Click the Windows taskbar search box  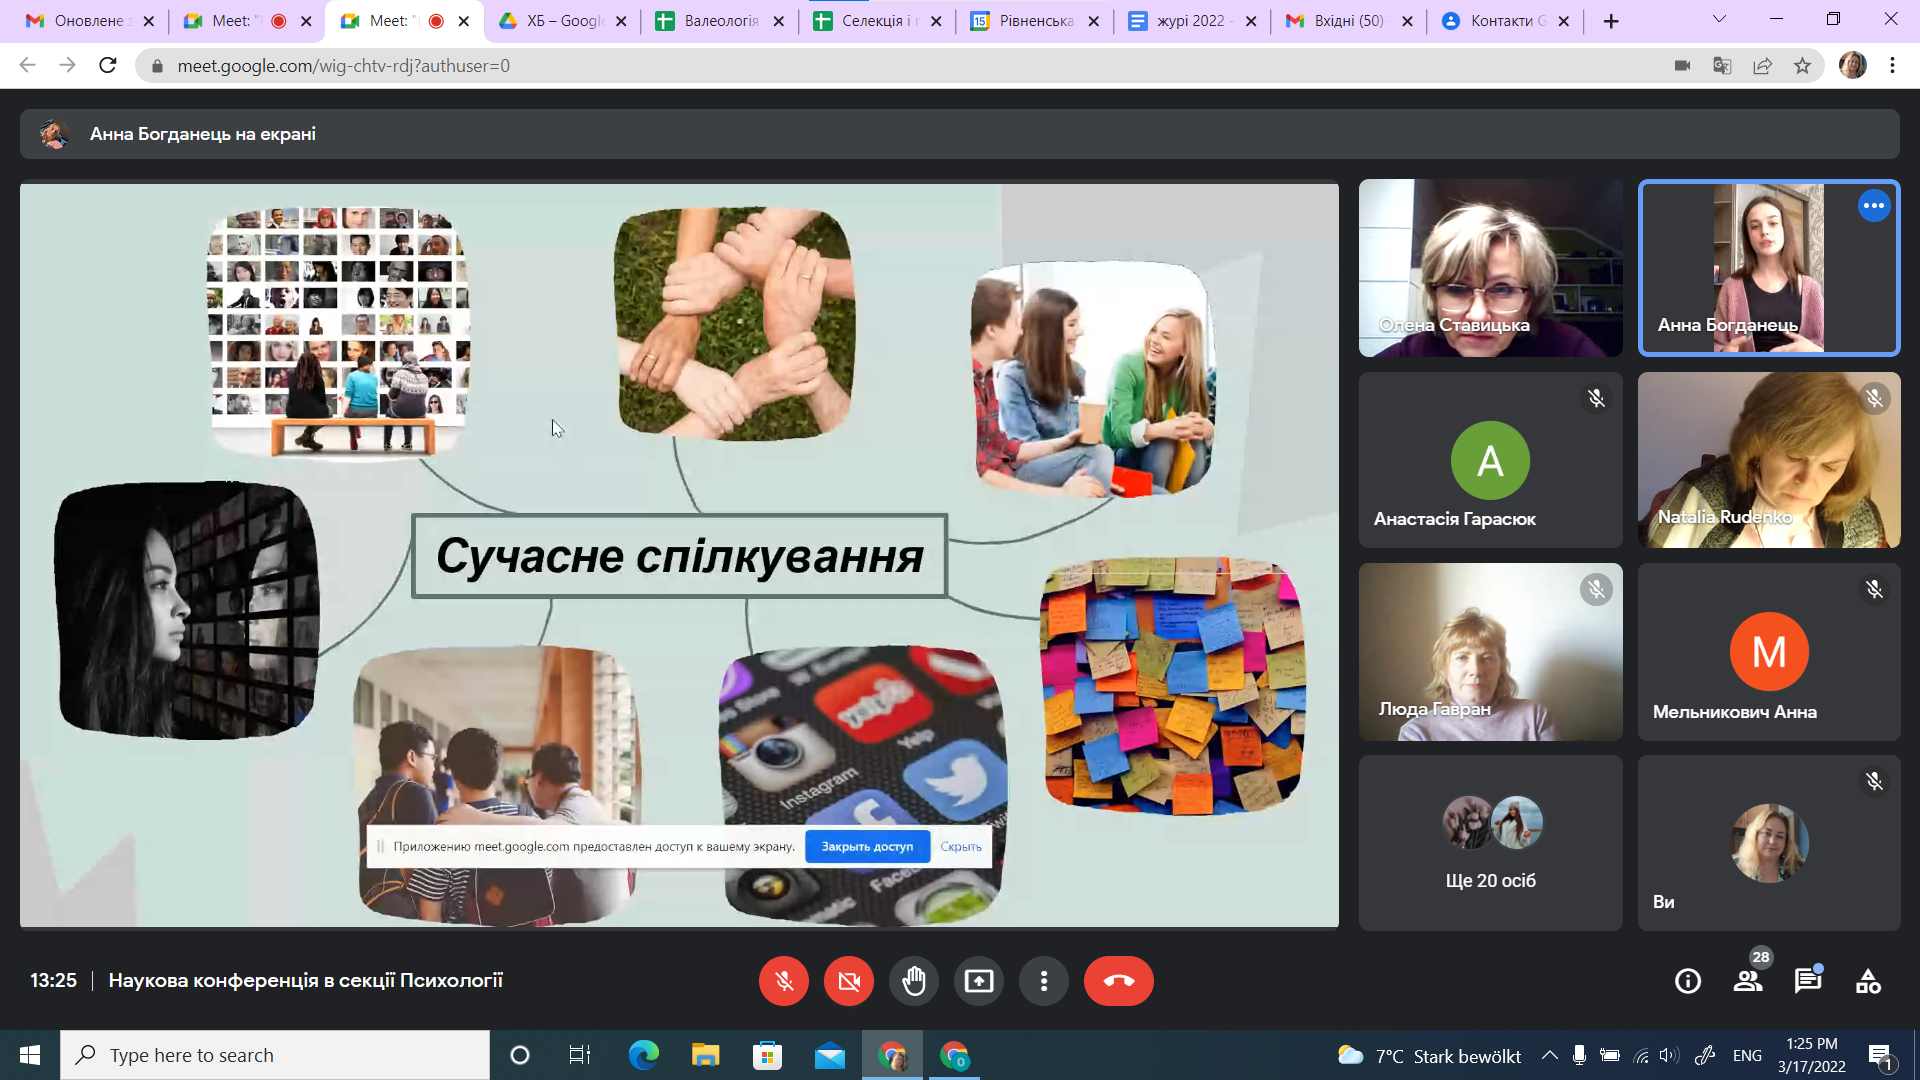[x=275, y=1055]
